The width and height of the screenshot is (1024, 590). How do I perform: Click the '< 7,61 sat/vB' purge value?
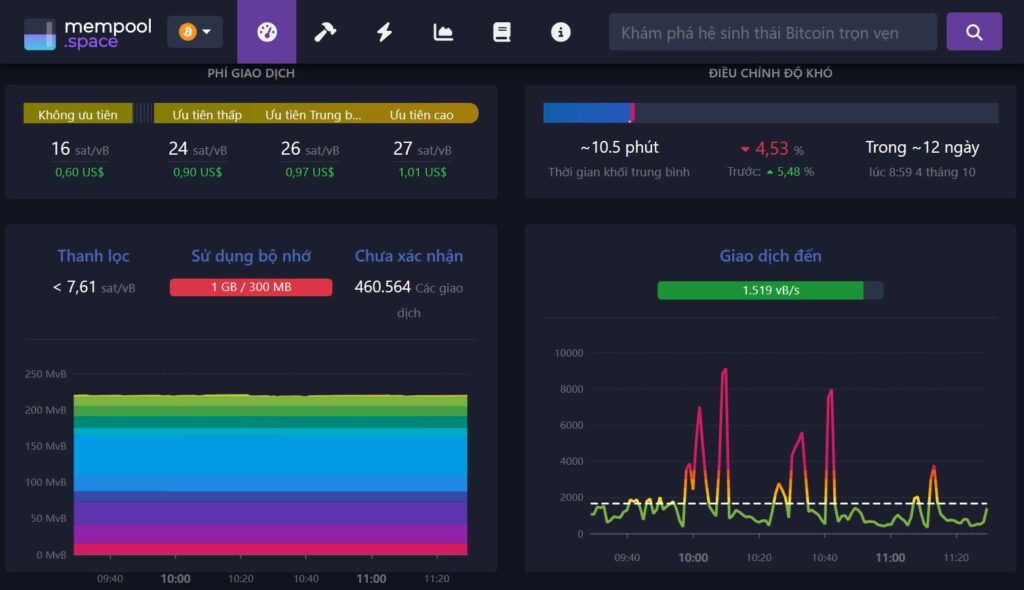tap(94, 287)
